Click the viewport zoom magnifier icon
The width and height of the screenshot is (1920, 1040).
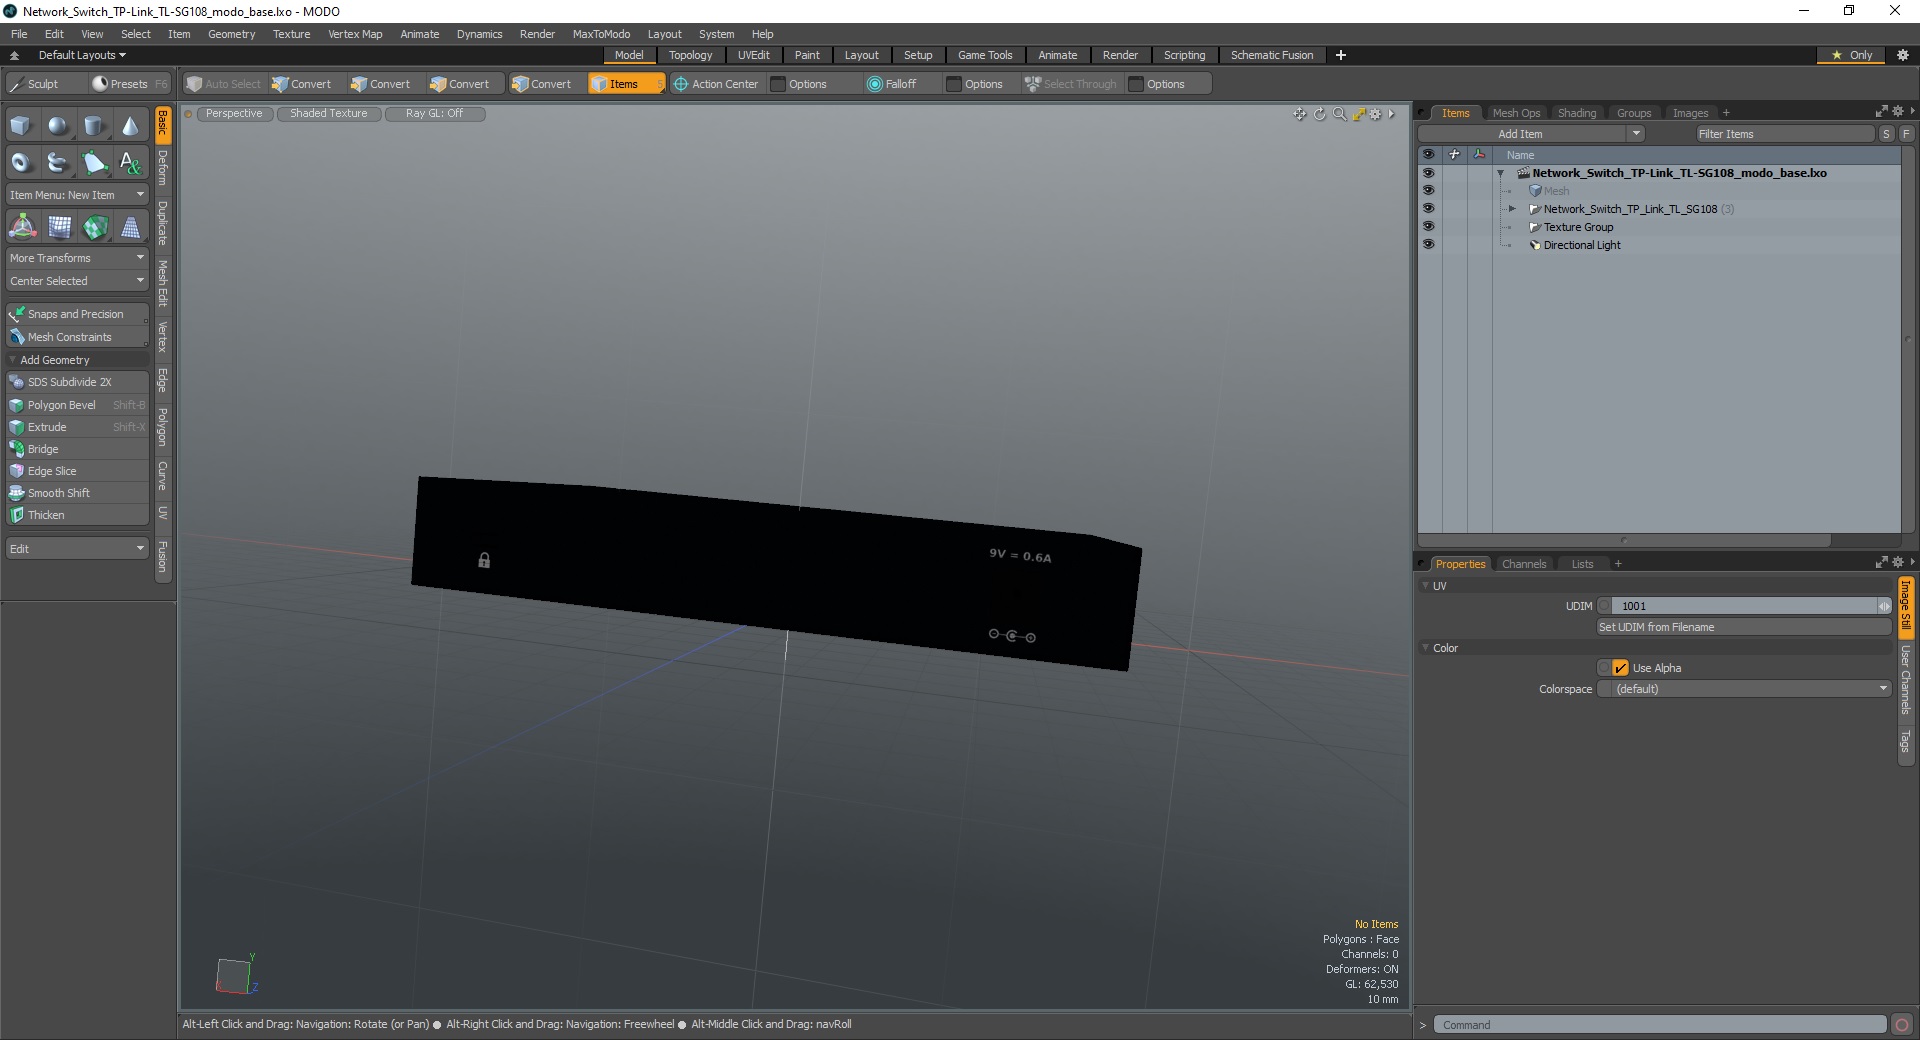[x=1339, y=114]
